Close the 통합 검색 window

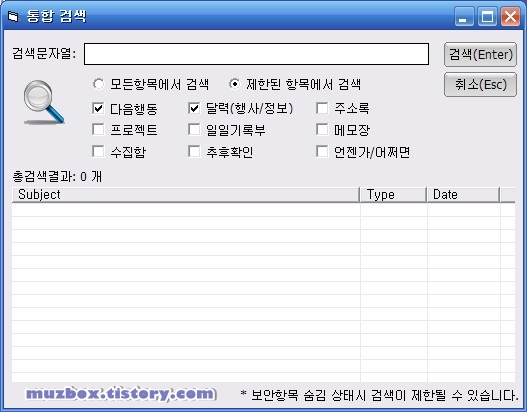click(x=510, y=16)
